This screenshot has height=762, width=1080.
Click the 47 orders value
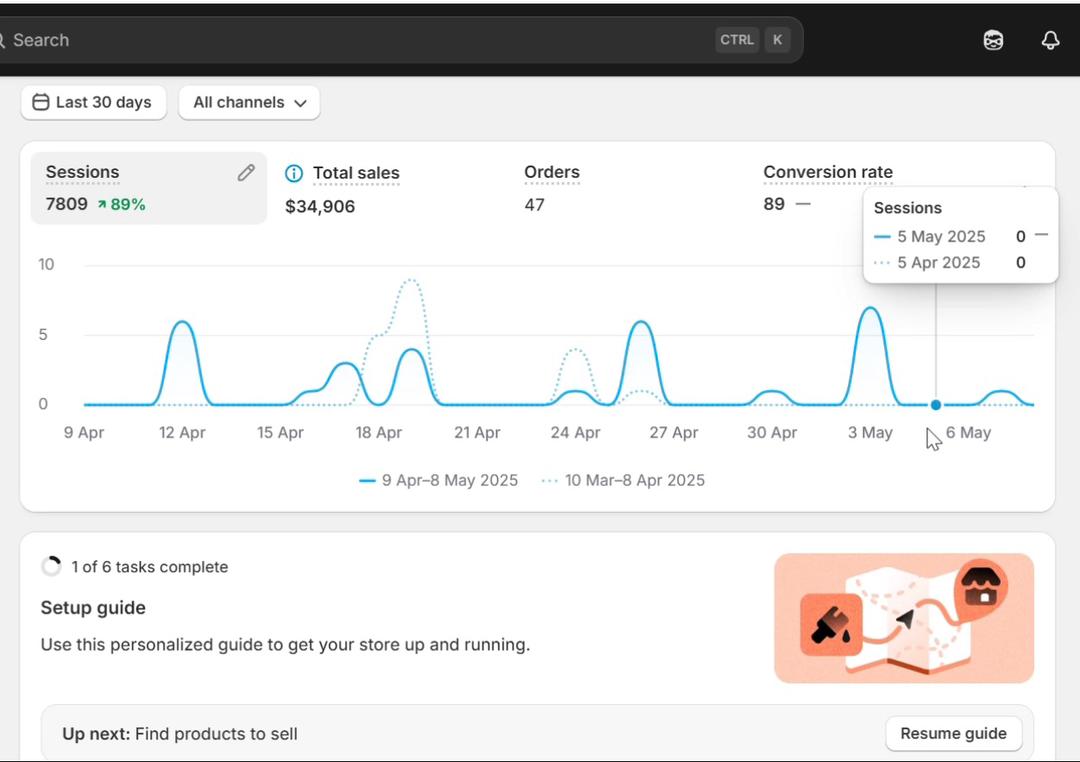[534, 205]
